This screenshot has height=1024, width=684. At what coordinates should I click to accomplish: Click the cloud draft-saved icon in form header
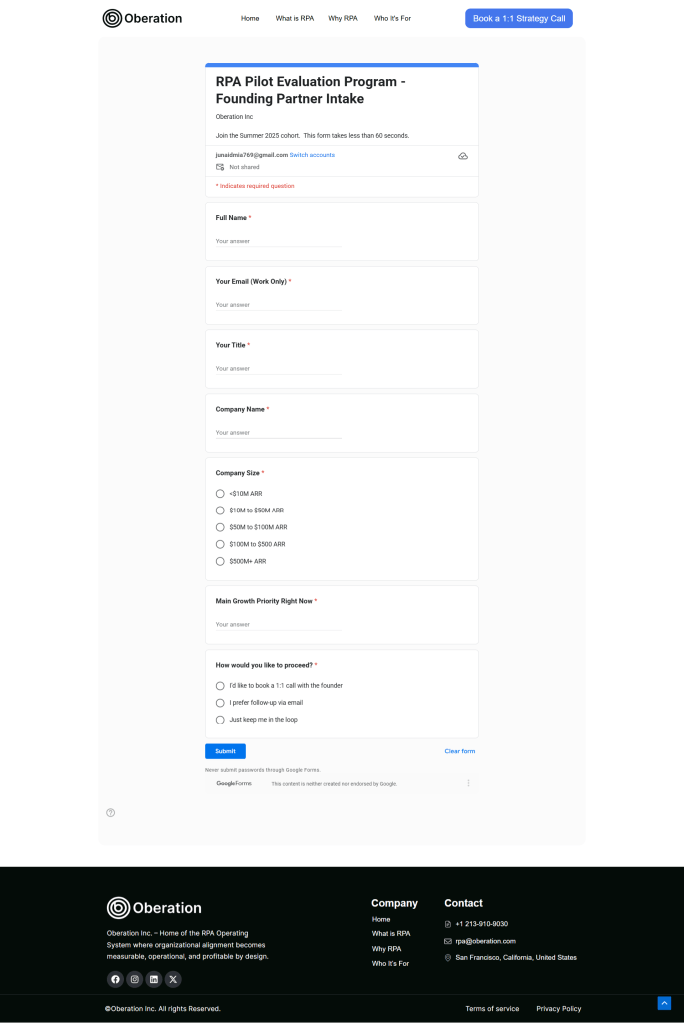463,156
